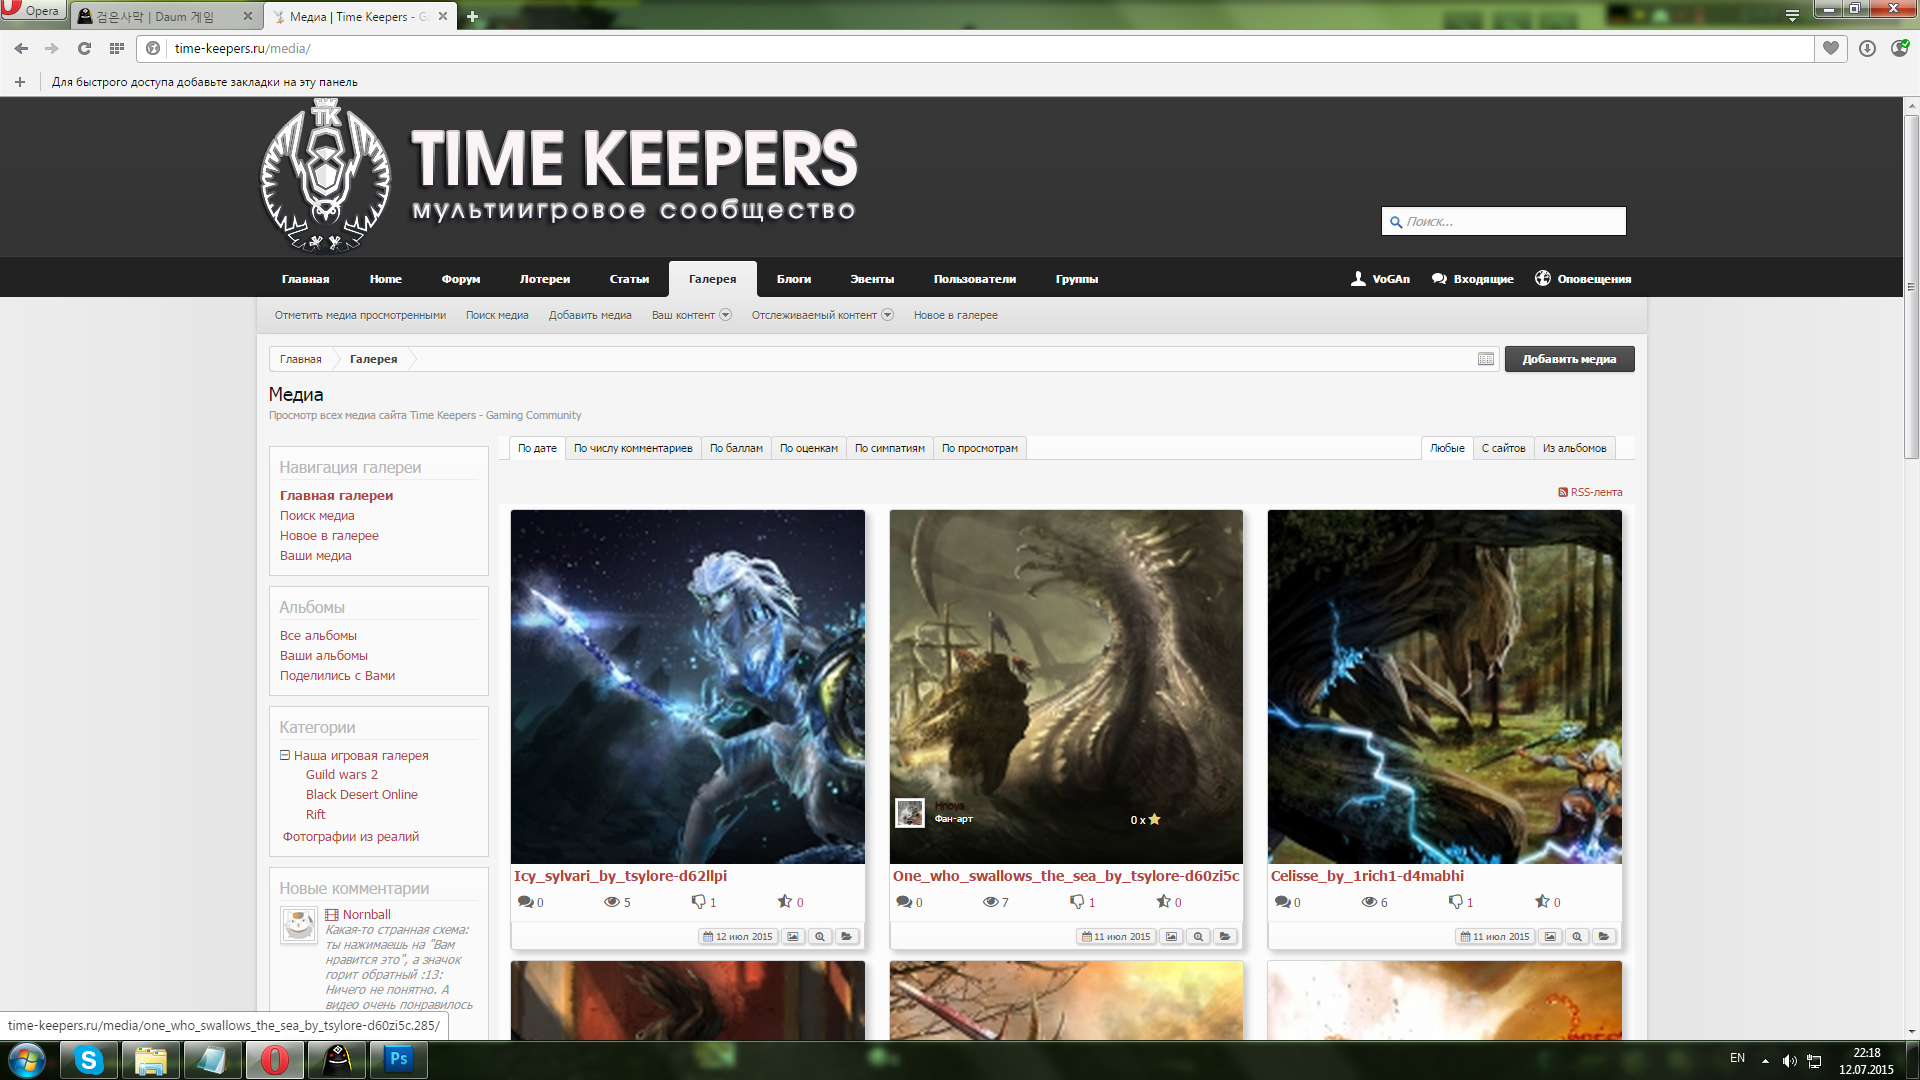
Task: Click the Поиск search field
Action: (x=1504, y=221)
